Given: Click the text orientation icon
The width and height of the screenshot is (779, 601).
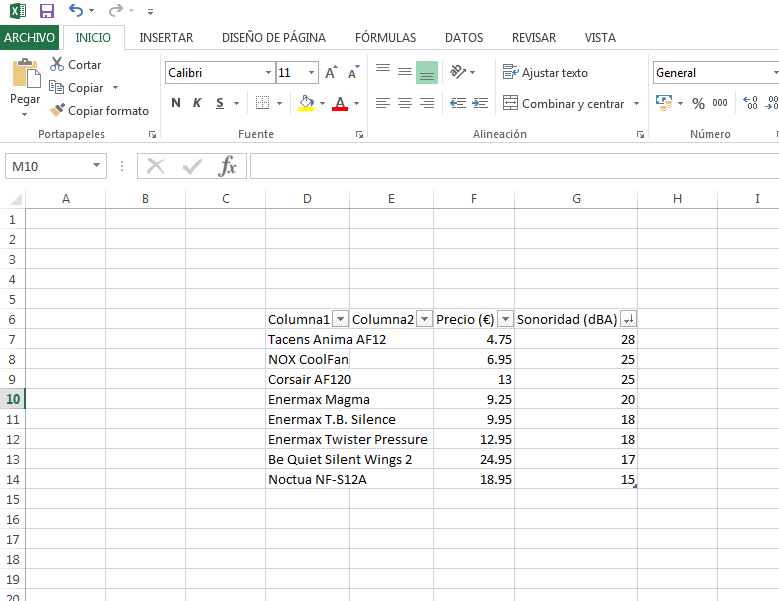Looking at the screenshot, I should tap(458, 73).
